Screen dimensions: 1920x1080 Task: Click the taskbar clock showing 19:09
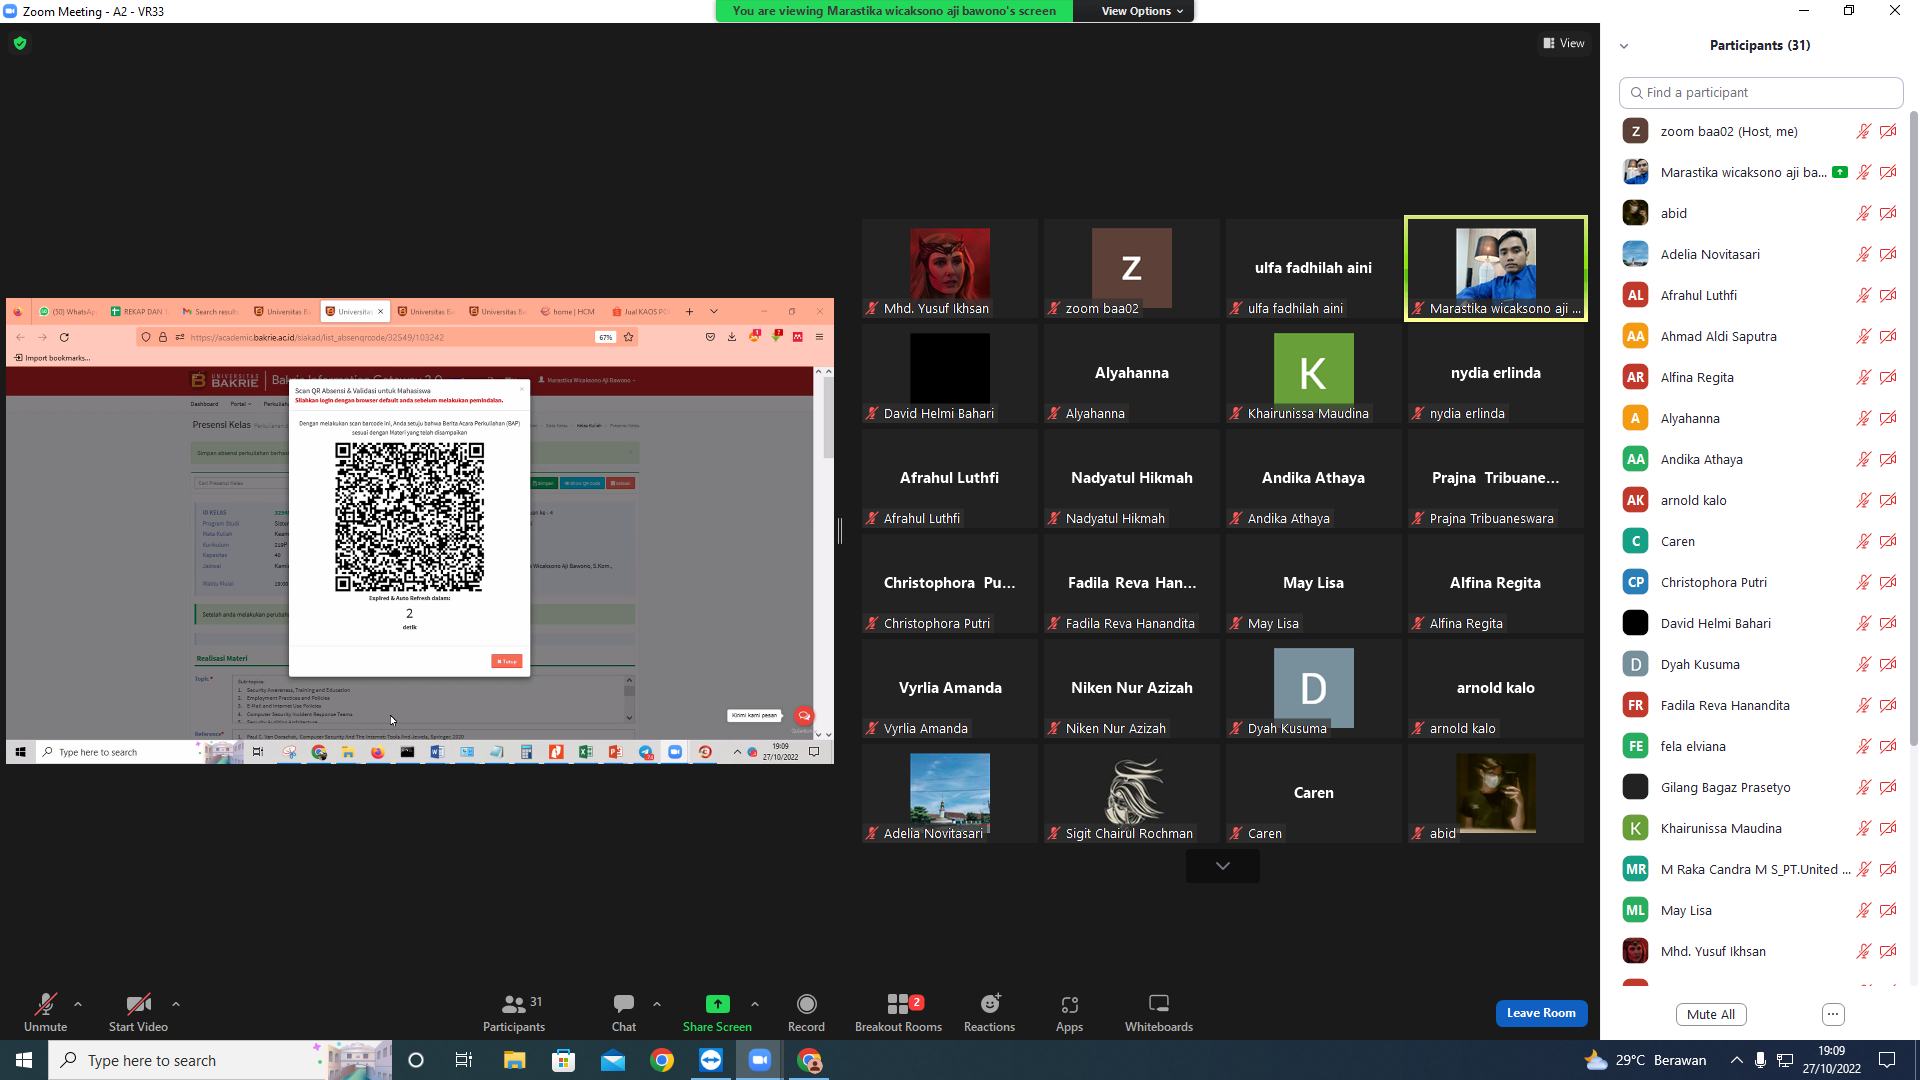point(1832,1060)
